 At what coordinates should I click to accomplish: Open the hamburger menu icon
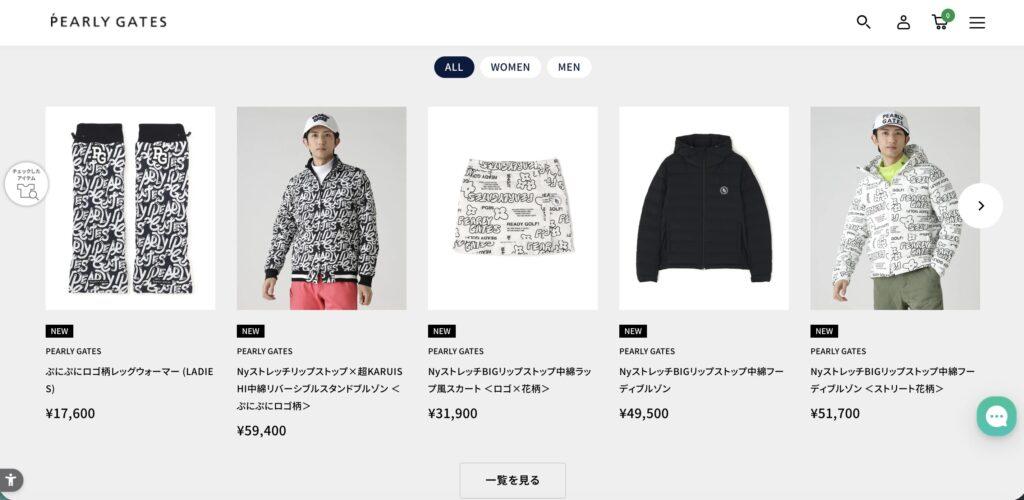click(x=977, y=23)
